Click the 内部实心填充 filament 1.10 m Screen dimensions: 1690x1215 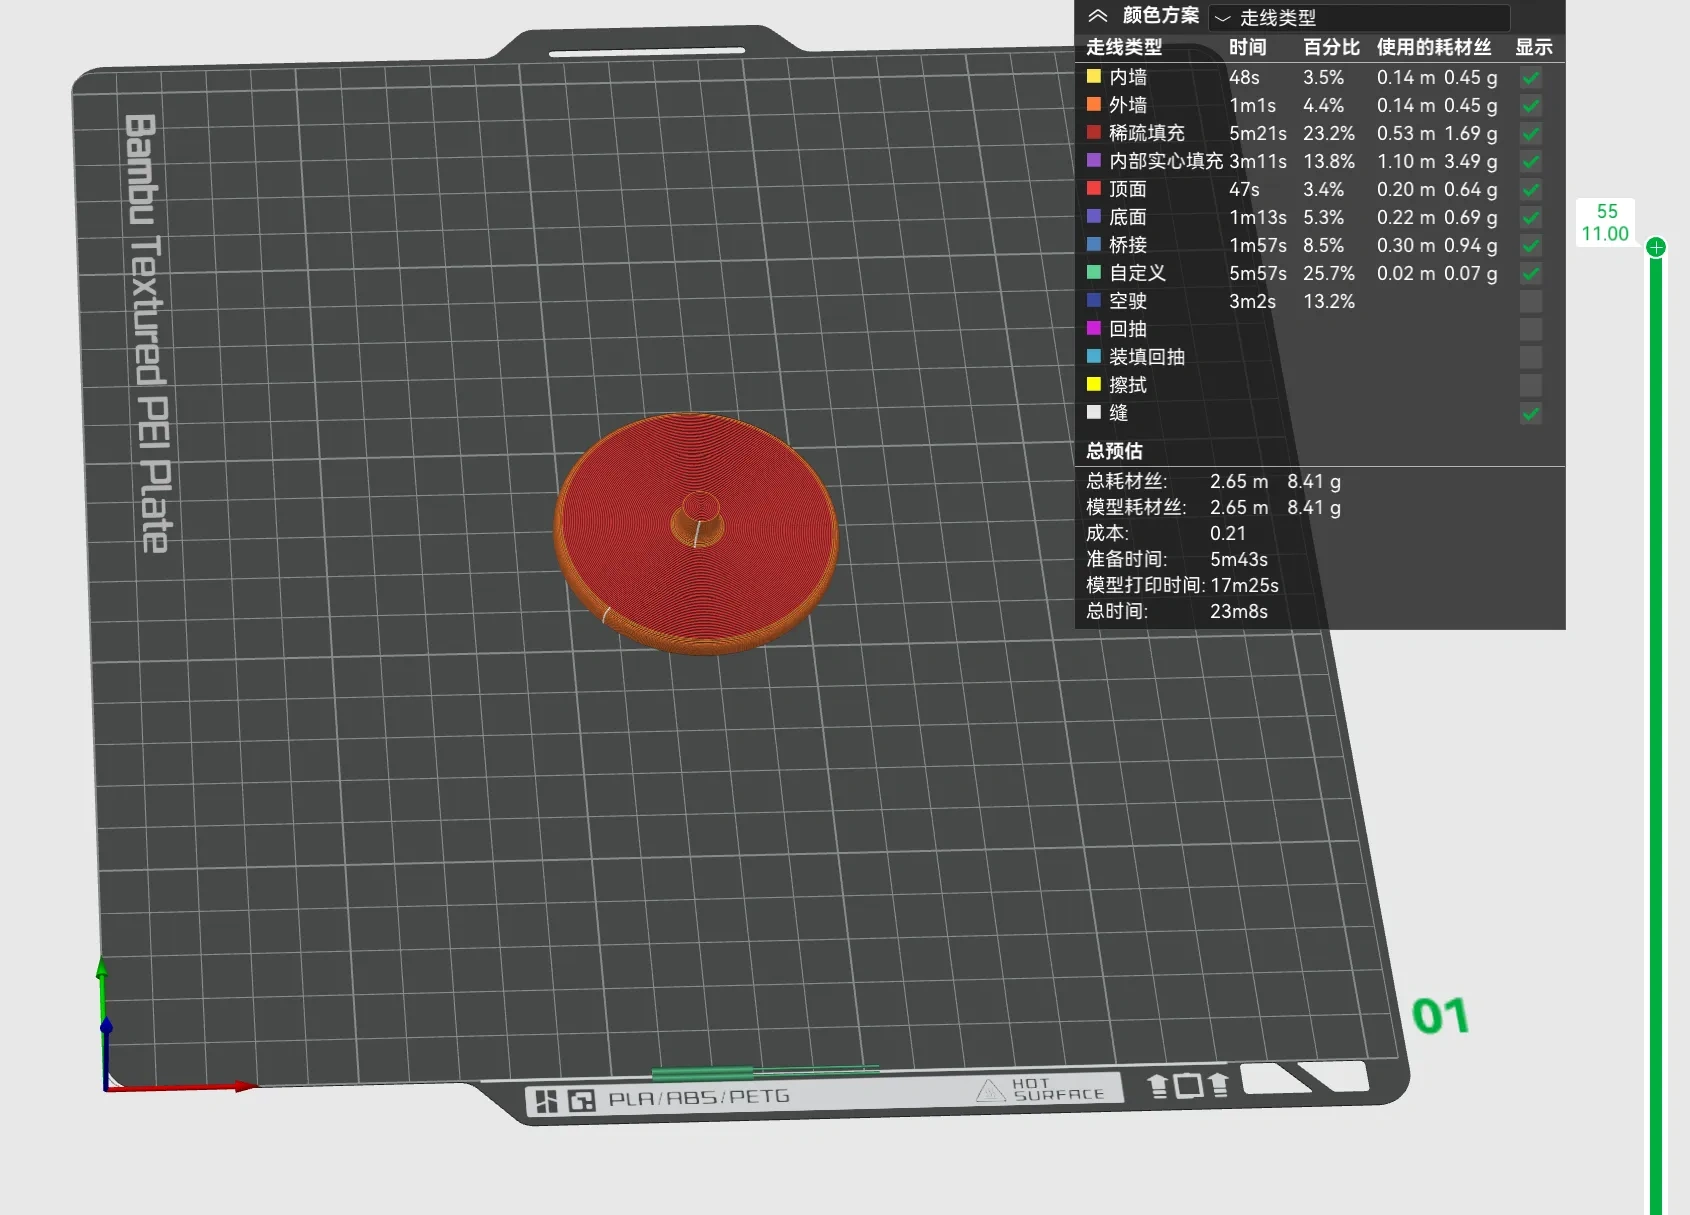[1406, 161]
